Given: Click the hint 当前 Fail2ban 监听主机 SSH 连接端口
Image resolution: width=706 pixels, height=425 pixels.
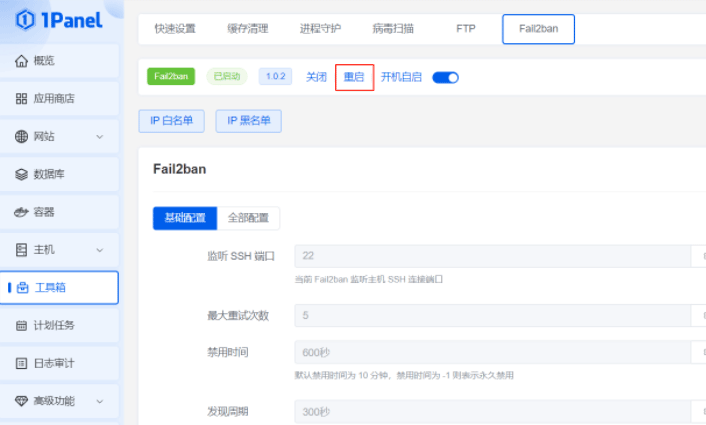Looking at the screenshot, I should pos(369,280).
